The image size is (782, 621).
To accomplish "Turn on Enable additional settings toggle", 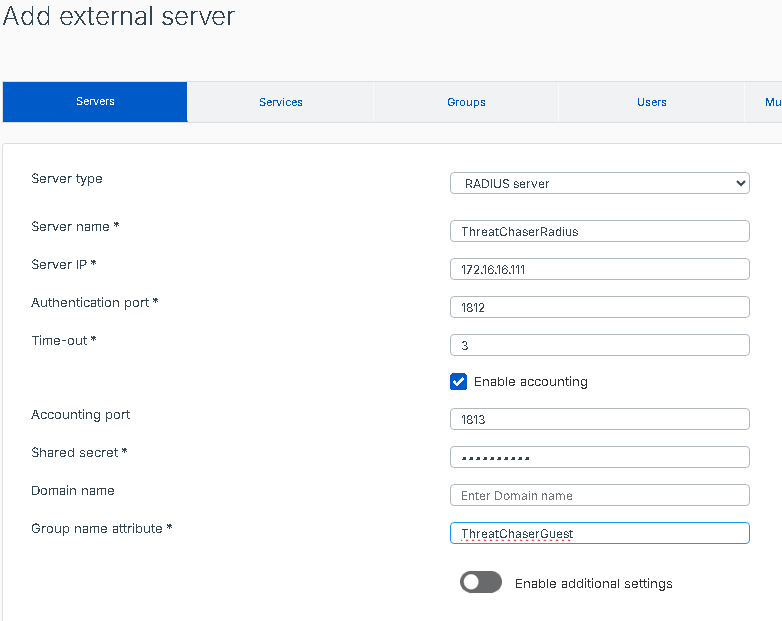I will [481, 583].
